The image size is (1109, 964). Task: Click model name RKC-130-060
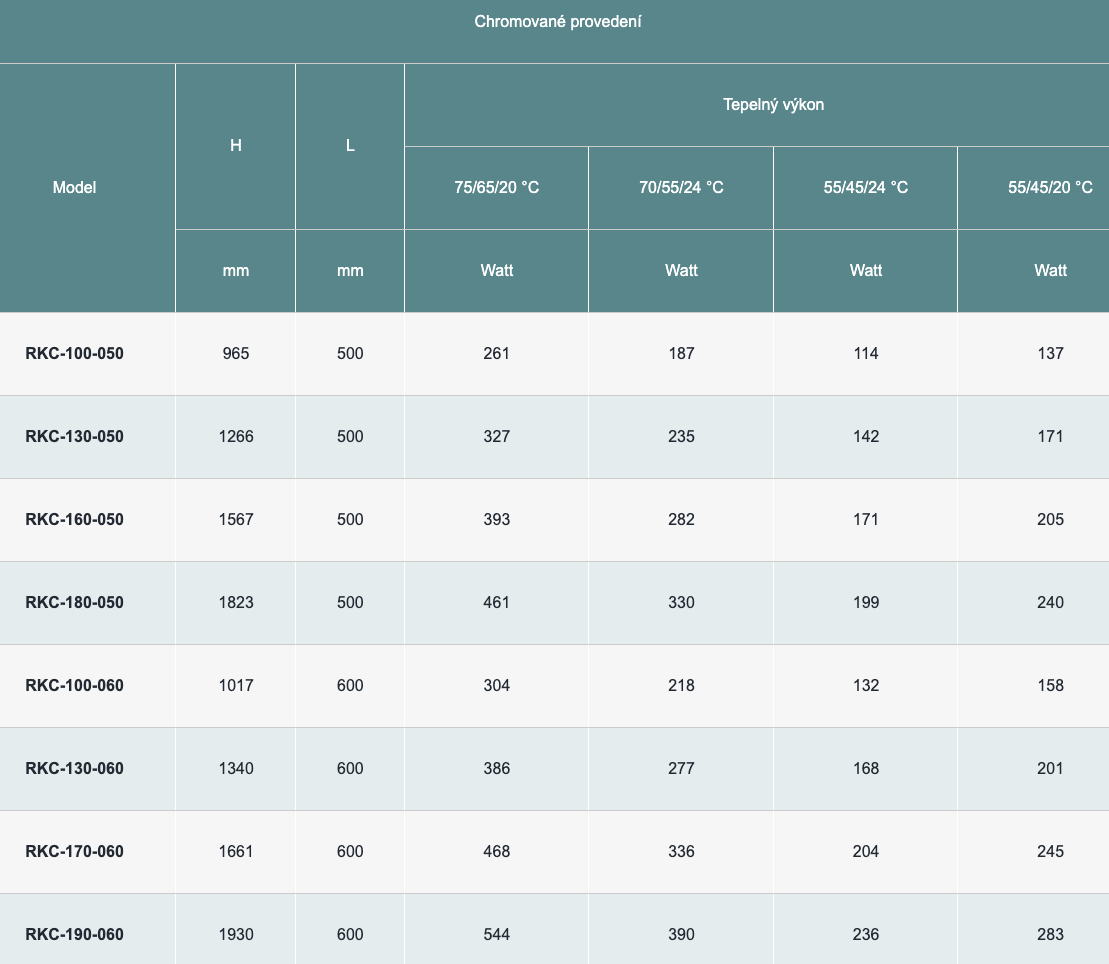coord(74,768)
